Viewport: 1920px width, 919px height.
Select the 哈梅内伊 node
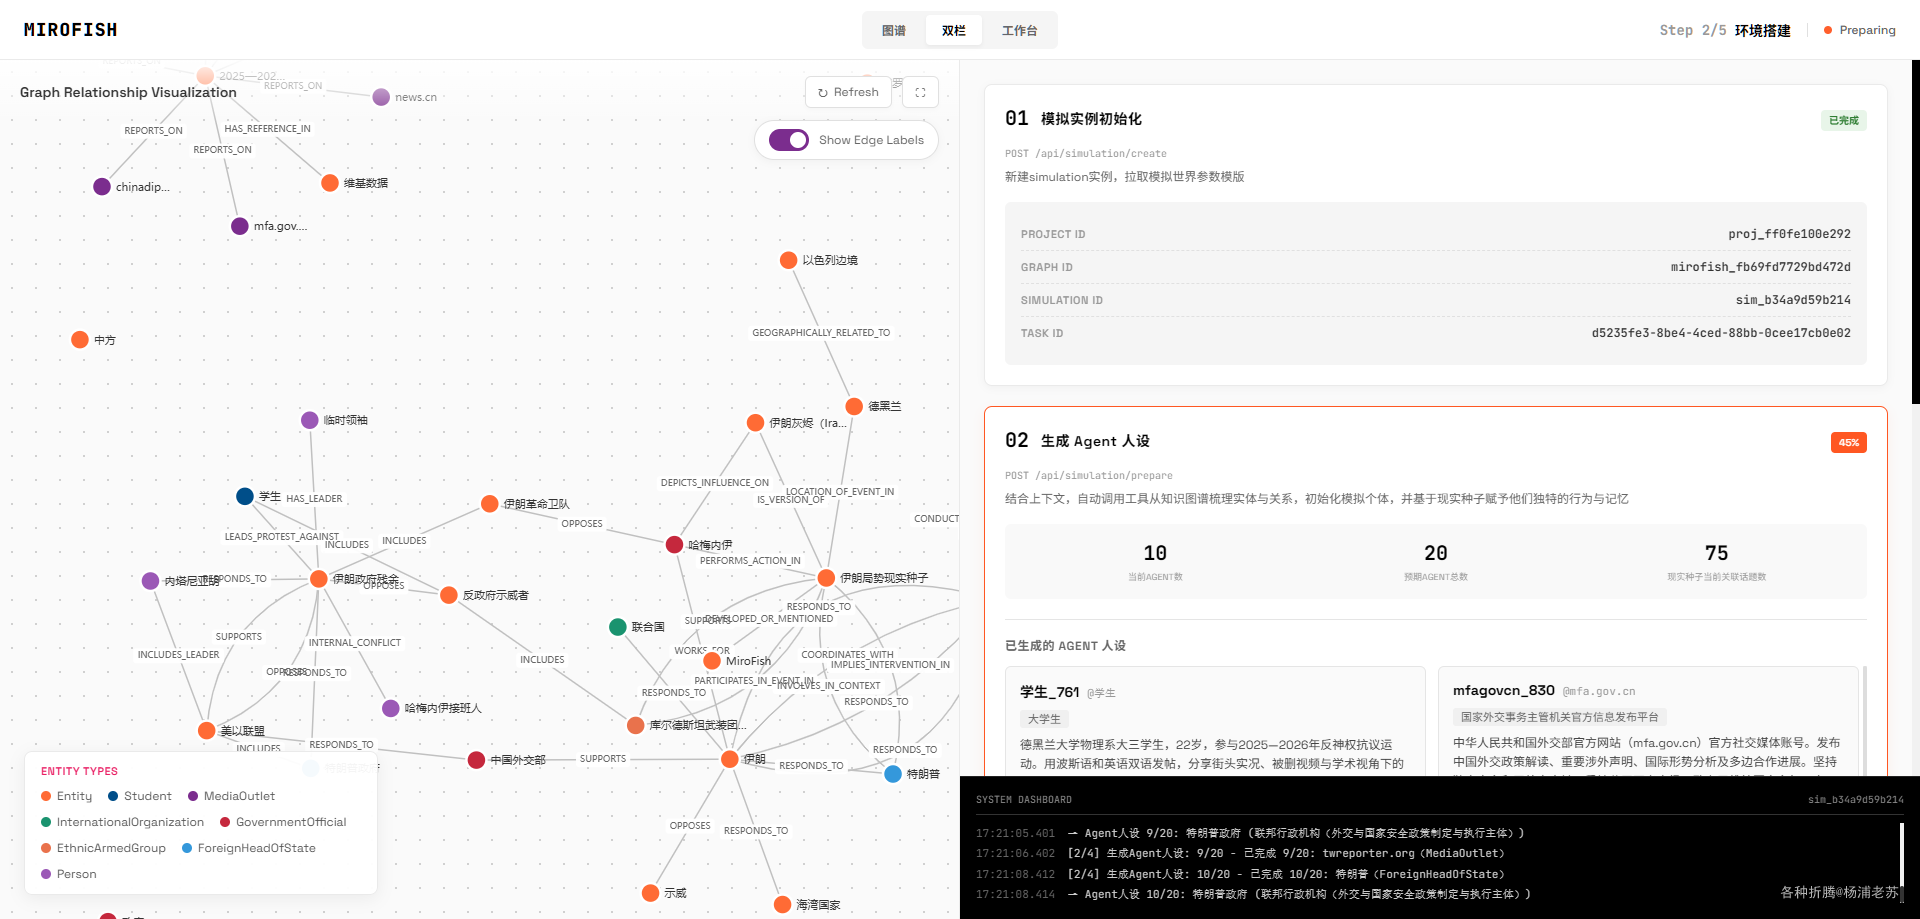675,545
